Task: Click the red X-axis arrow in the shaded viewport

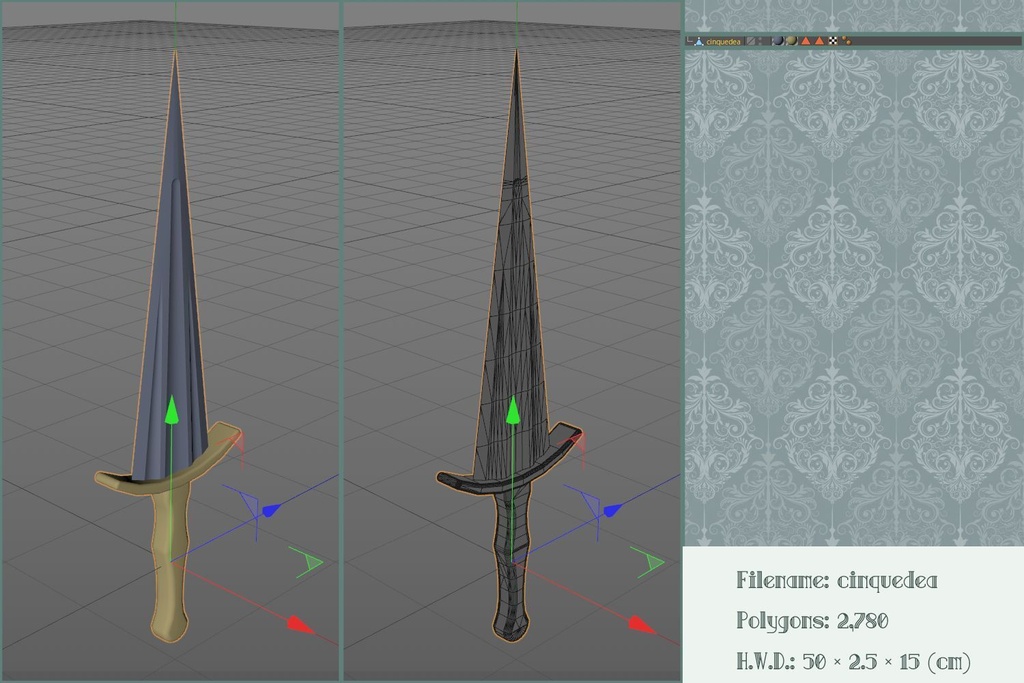Action: coord(302,624)
